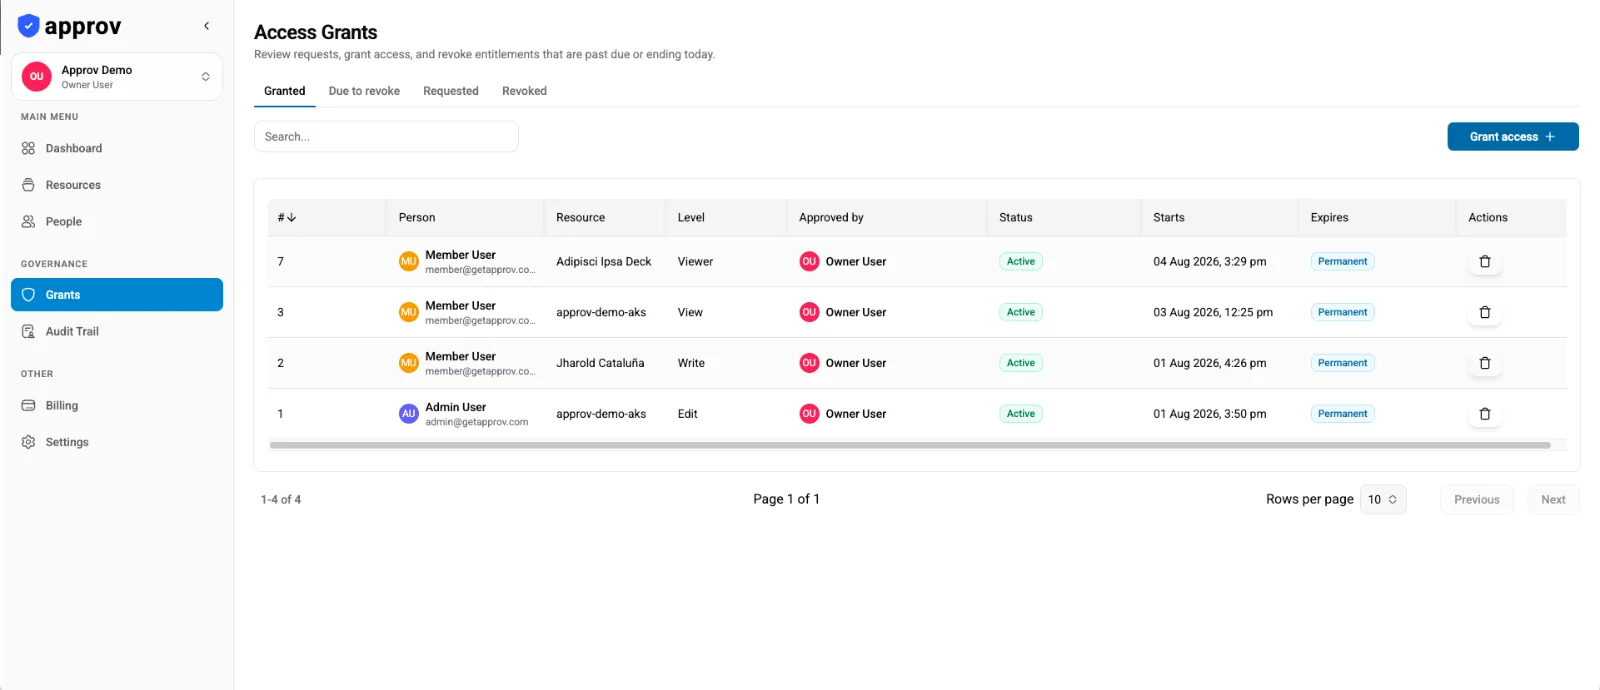Click the trash icon for Admin User grant
Image resolution: width=1600 pixels, height=690 pixels.
tap(1485, 414)
